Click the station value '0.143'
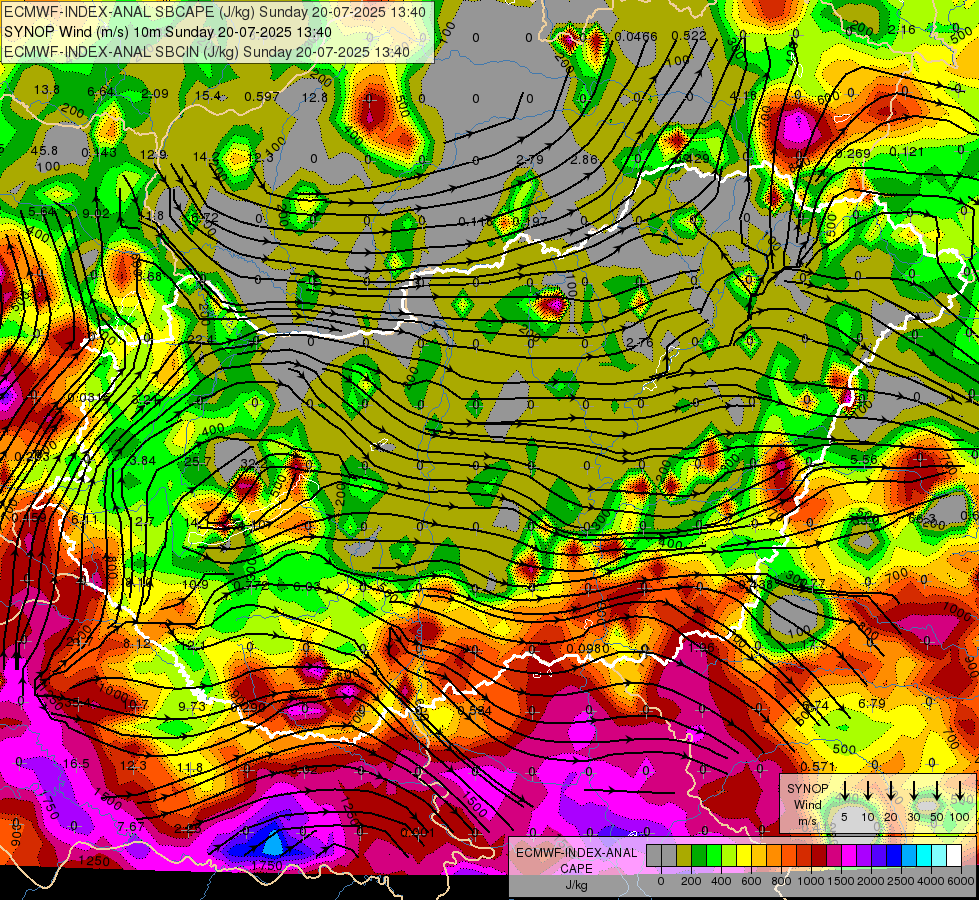This screenshot has width=979, height=900. pos(99,152)
